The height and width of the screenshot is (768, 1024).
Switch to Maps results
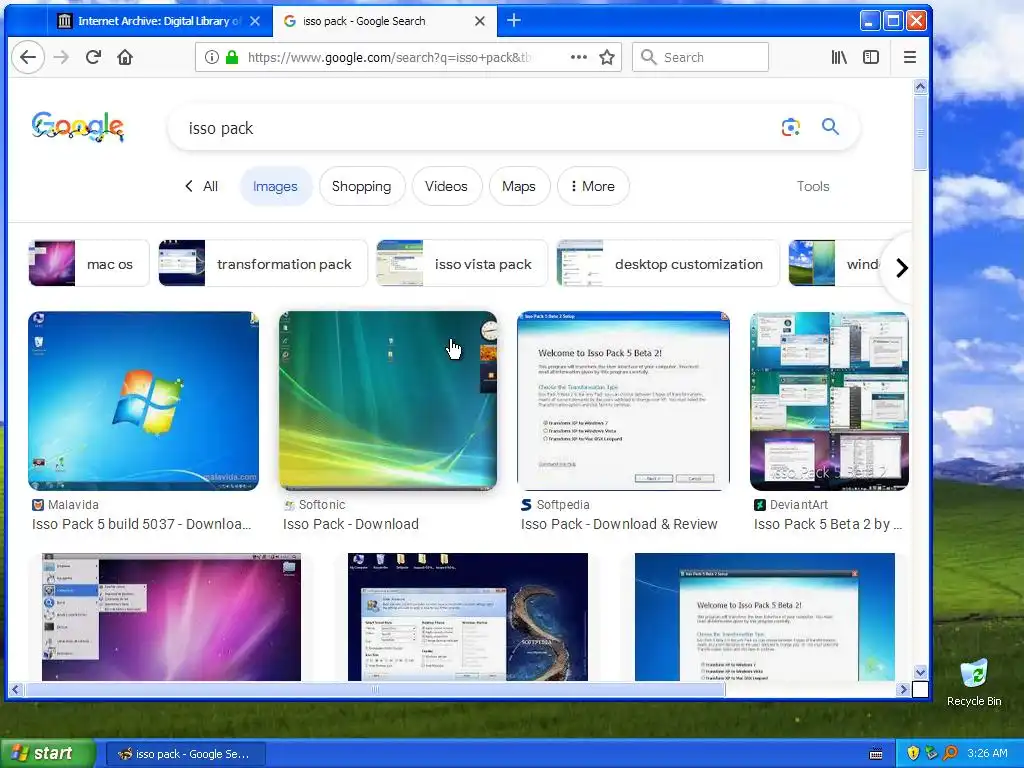click(x=519, y=186)
